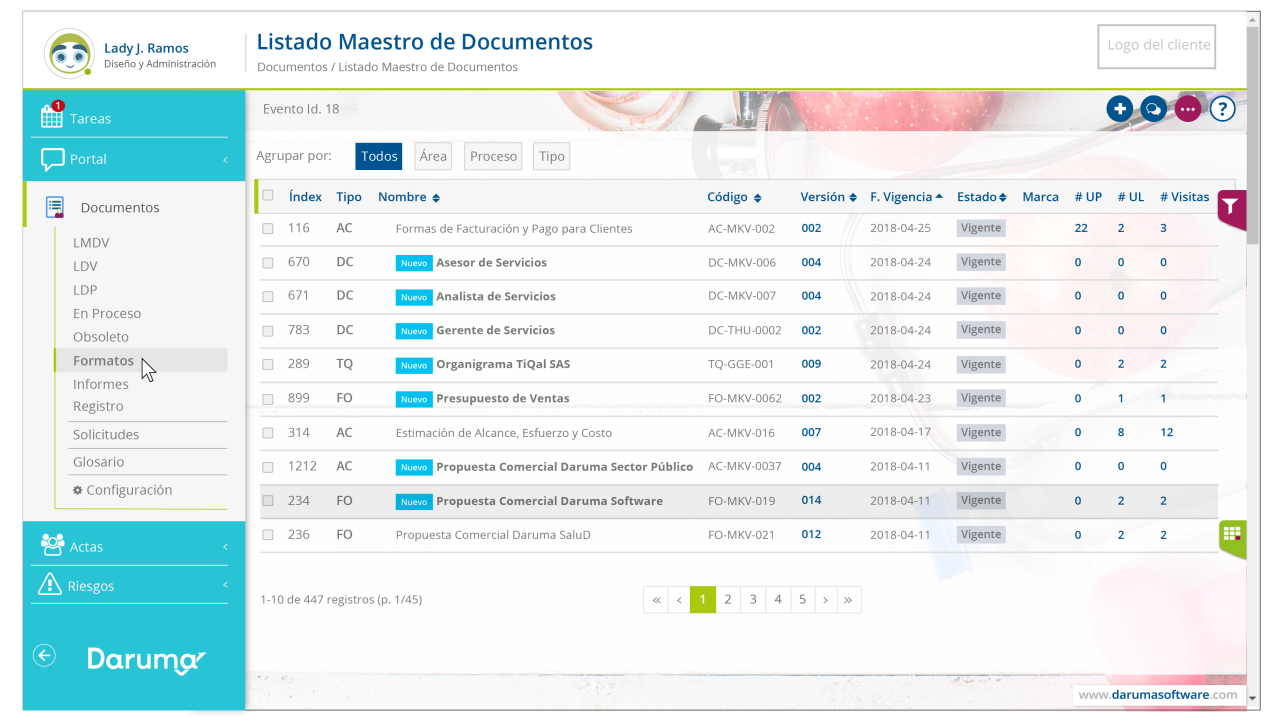Open the Registro submenu item

click(98, 406)
